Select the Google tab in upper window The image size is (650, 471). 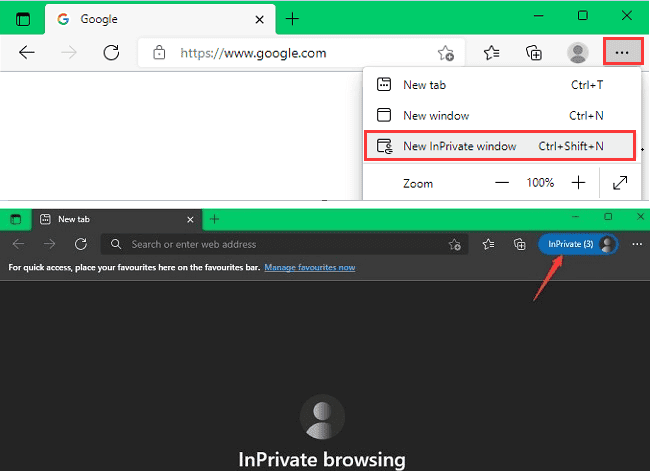coord(160,19)
